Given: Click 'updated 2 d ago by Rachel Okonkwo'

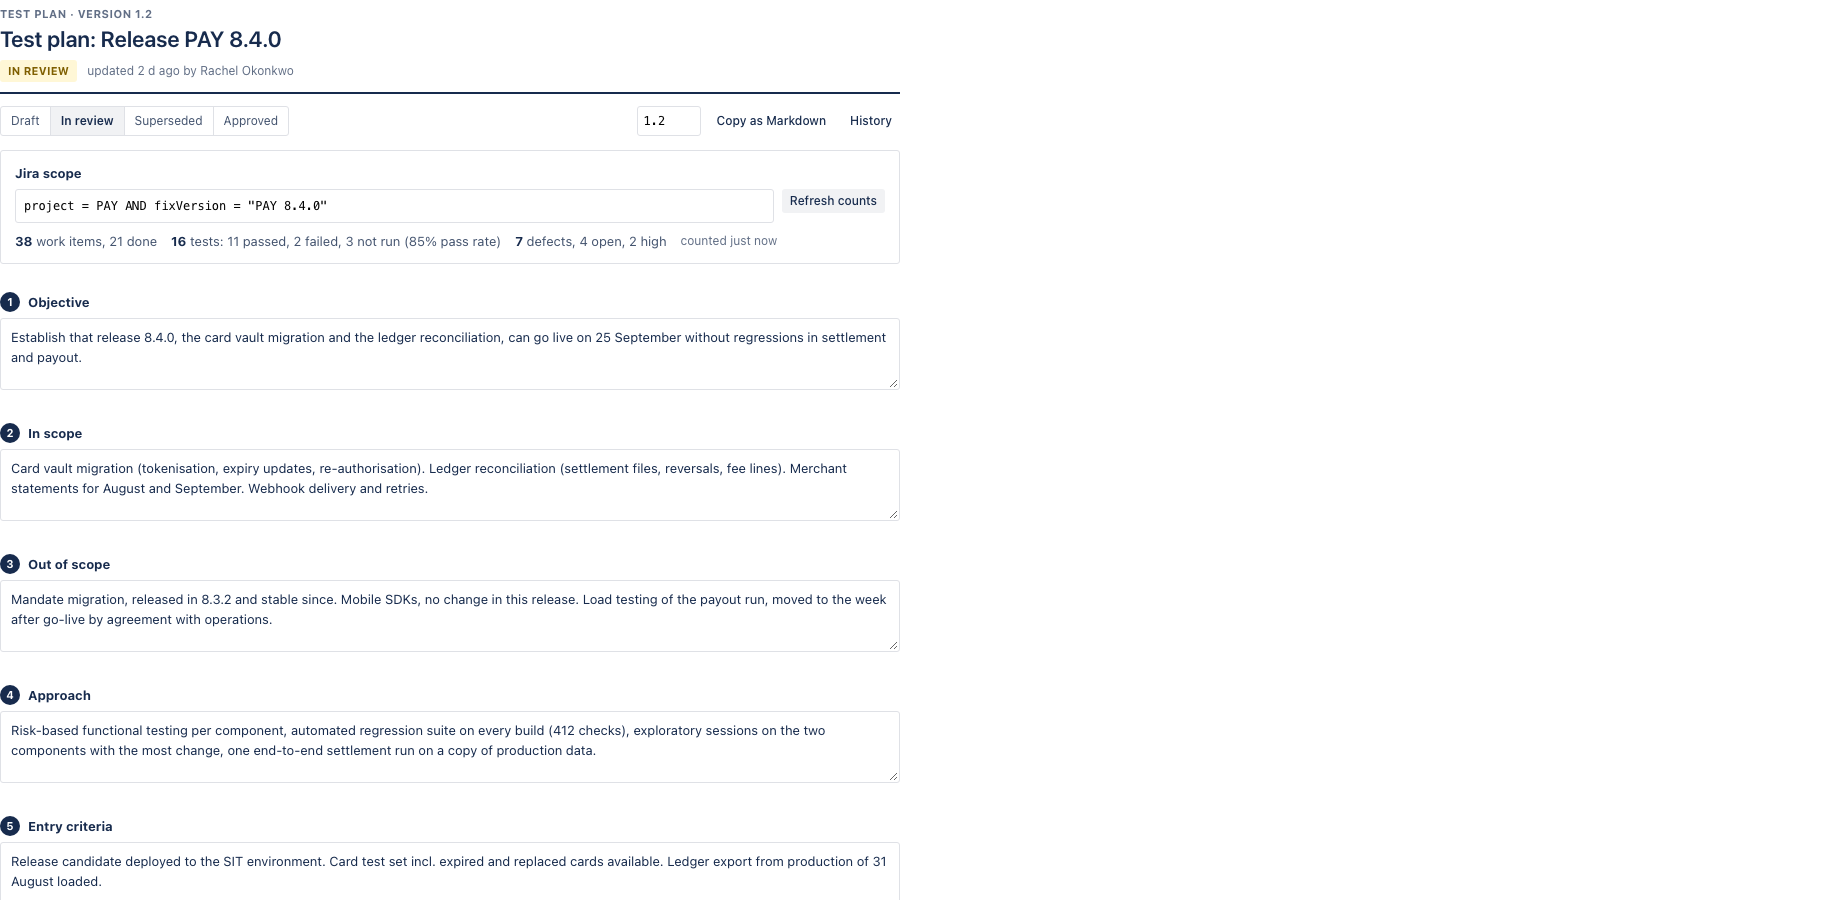Looking at the screenshot, I should pyautogui.click(x=190, y=71).
